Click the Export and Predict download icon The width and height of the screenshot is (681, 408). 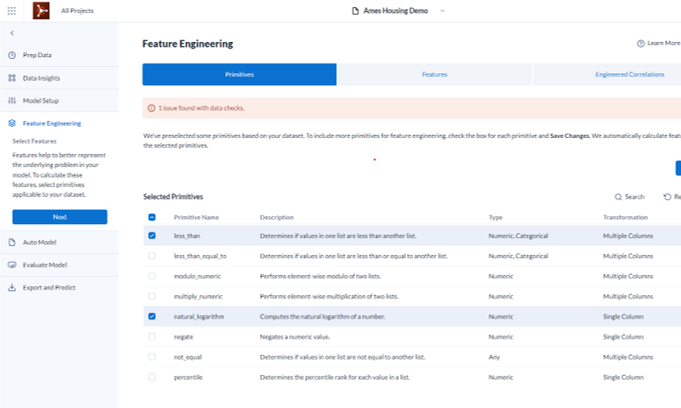tap(12, 288)
